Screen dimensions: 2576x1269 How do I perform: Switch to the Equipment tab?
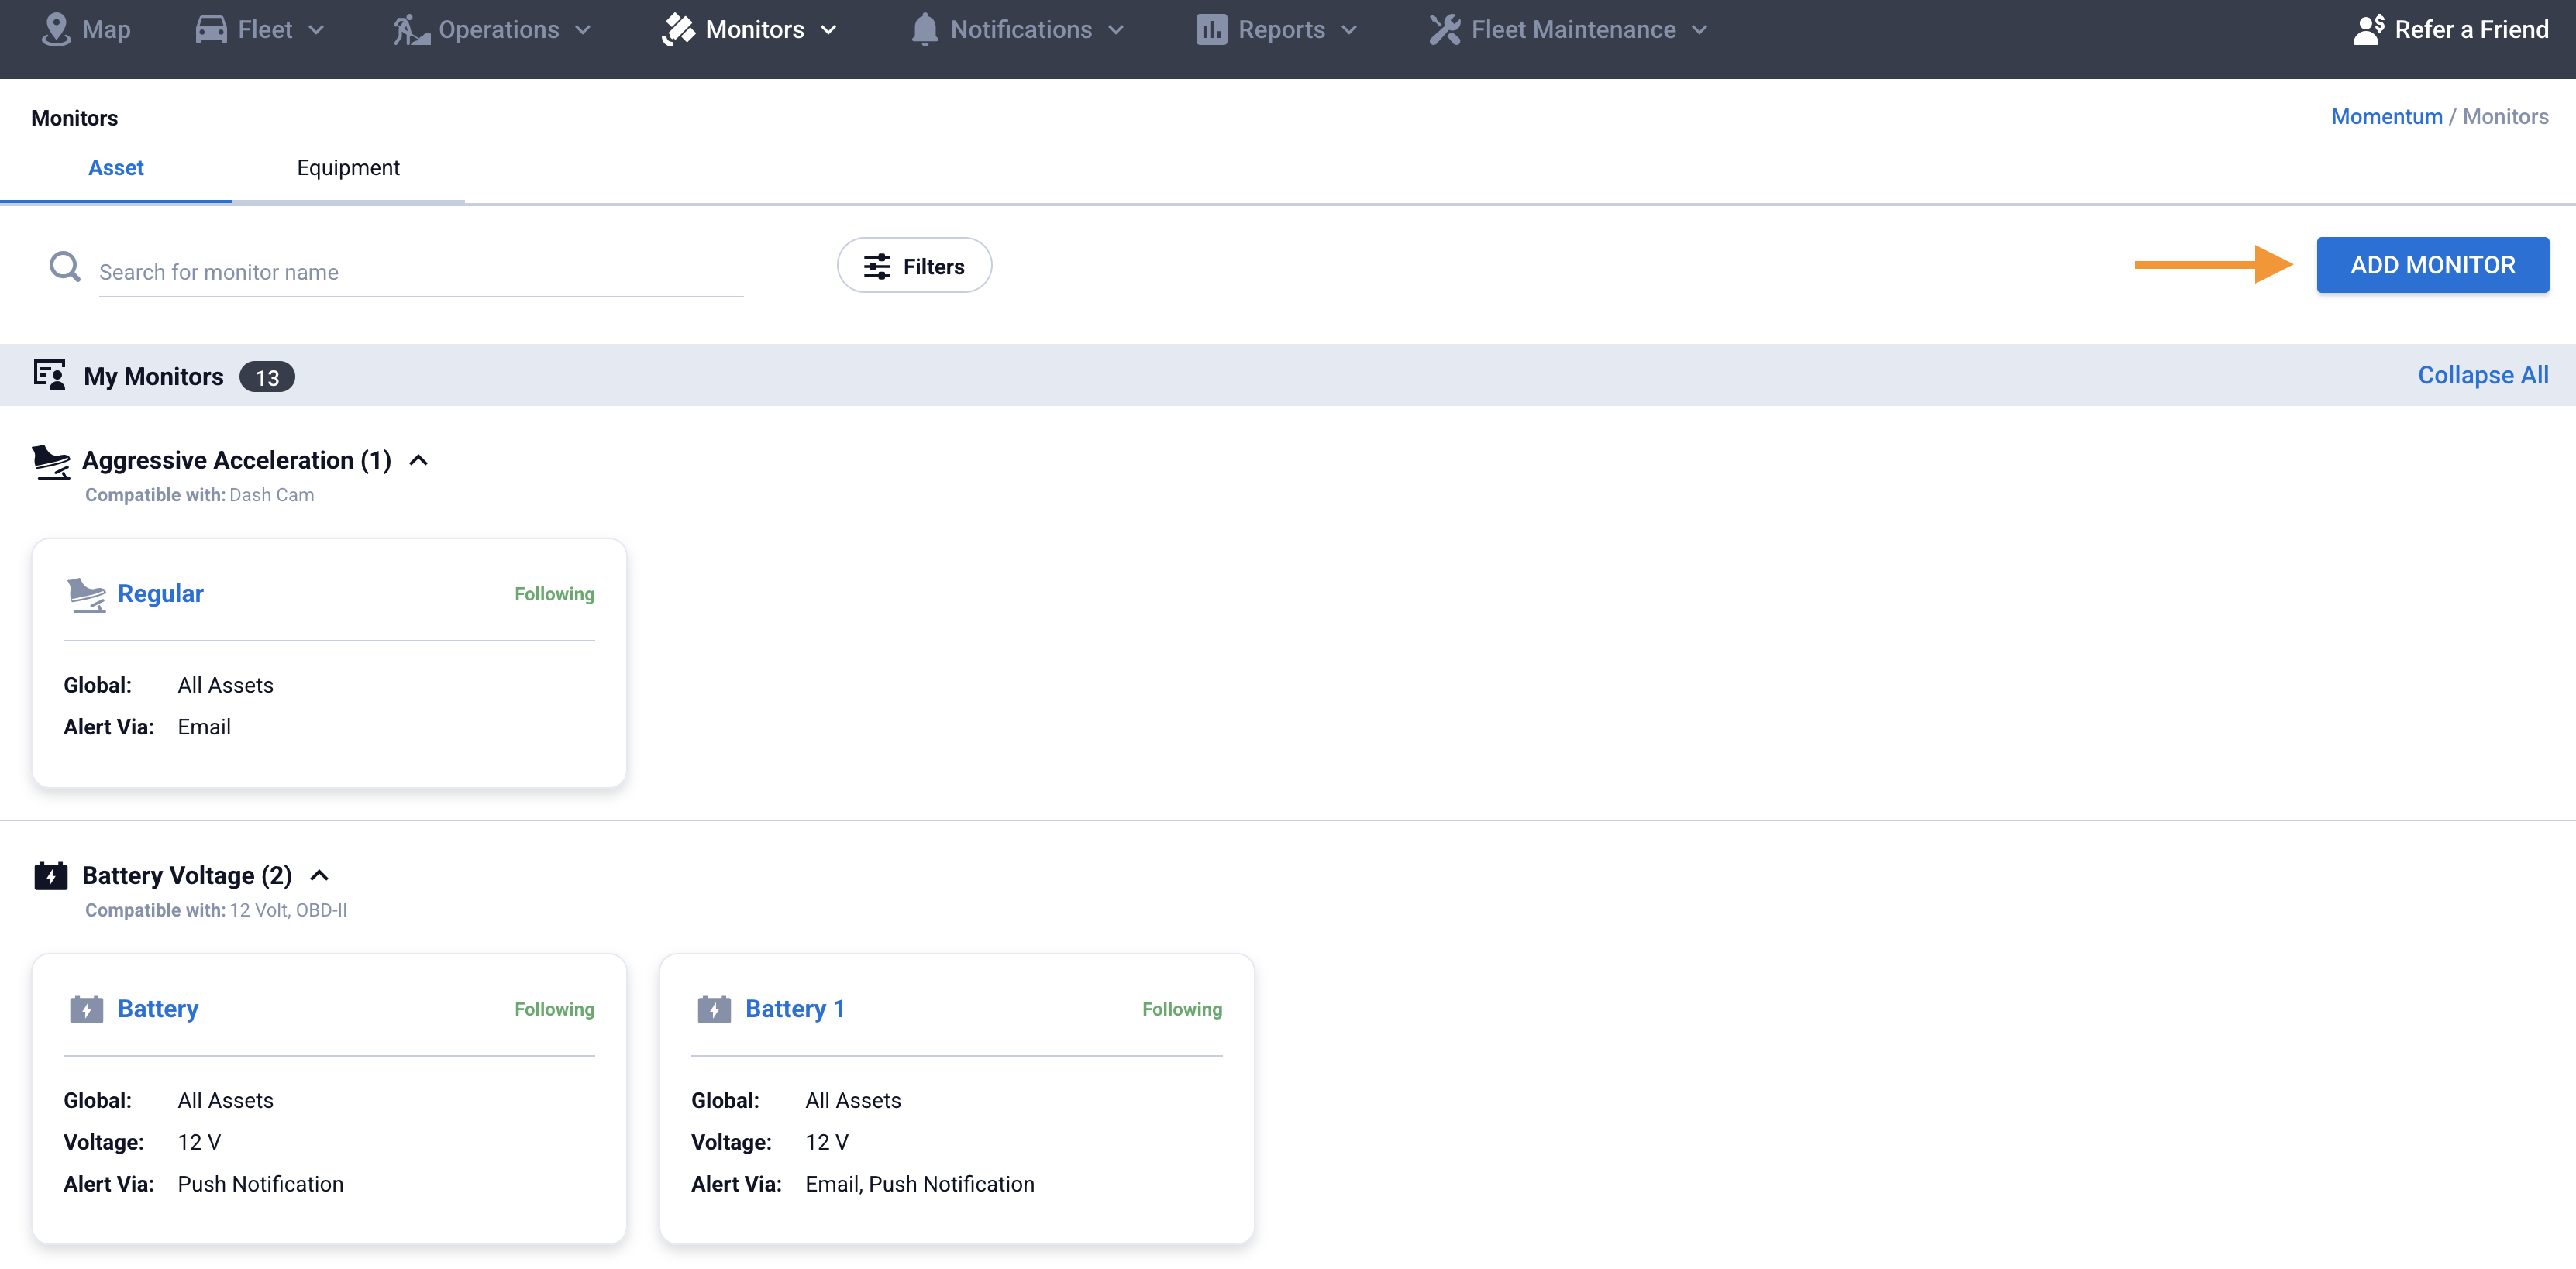[x=348, y=168]
